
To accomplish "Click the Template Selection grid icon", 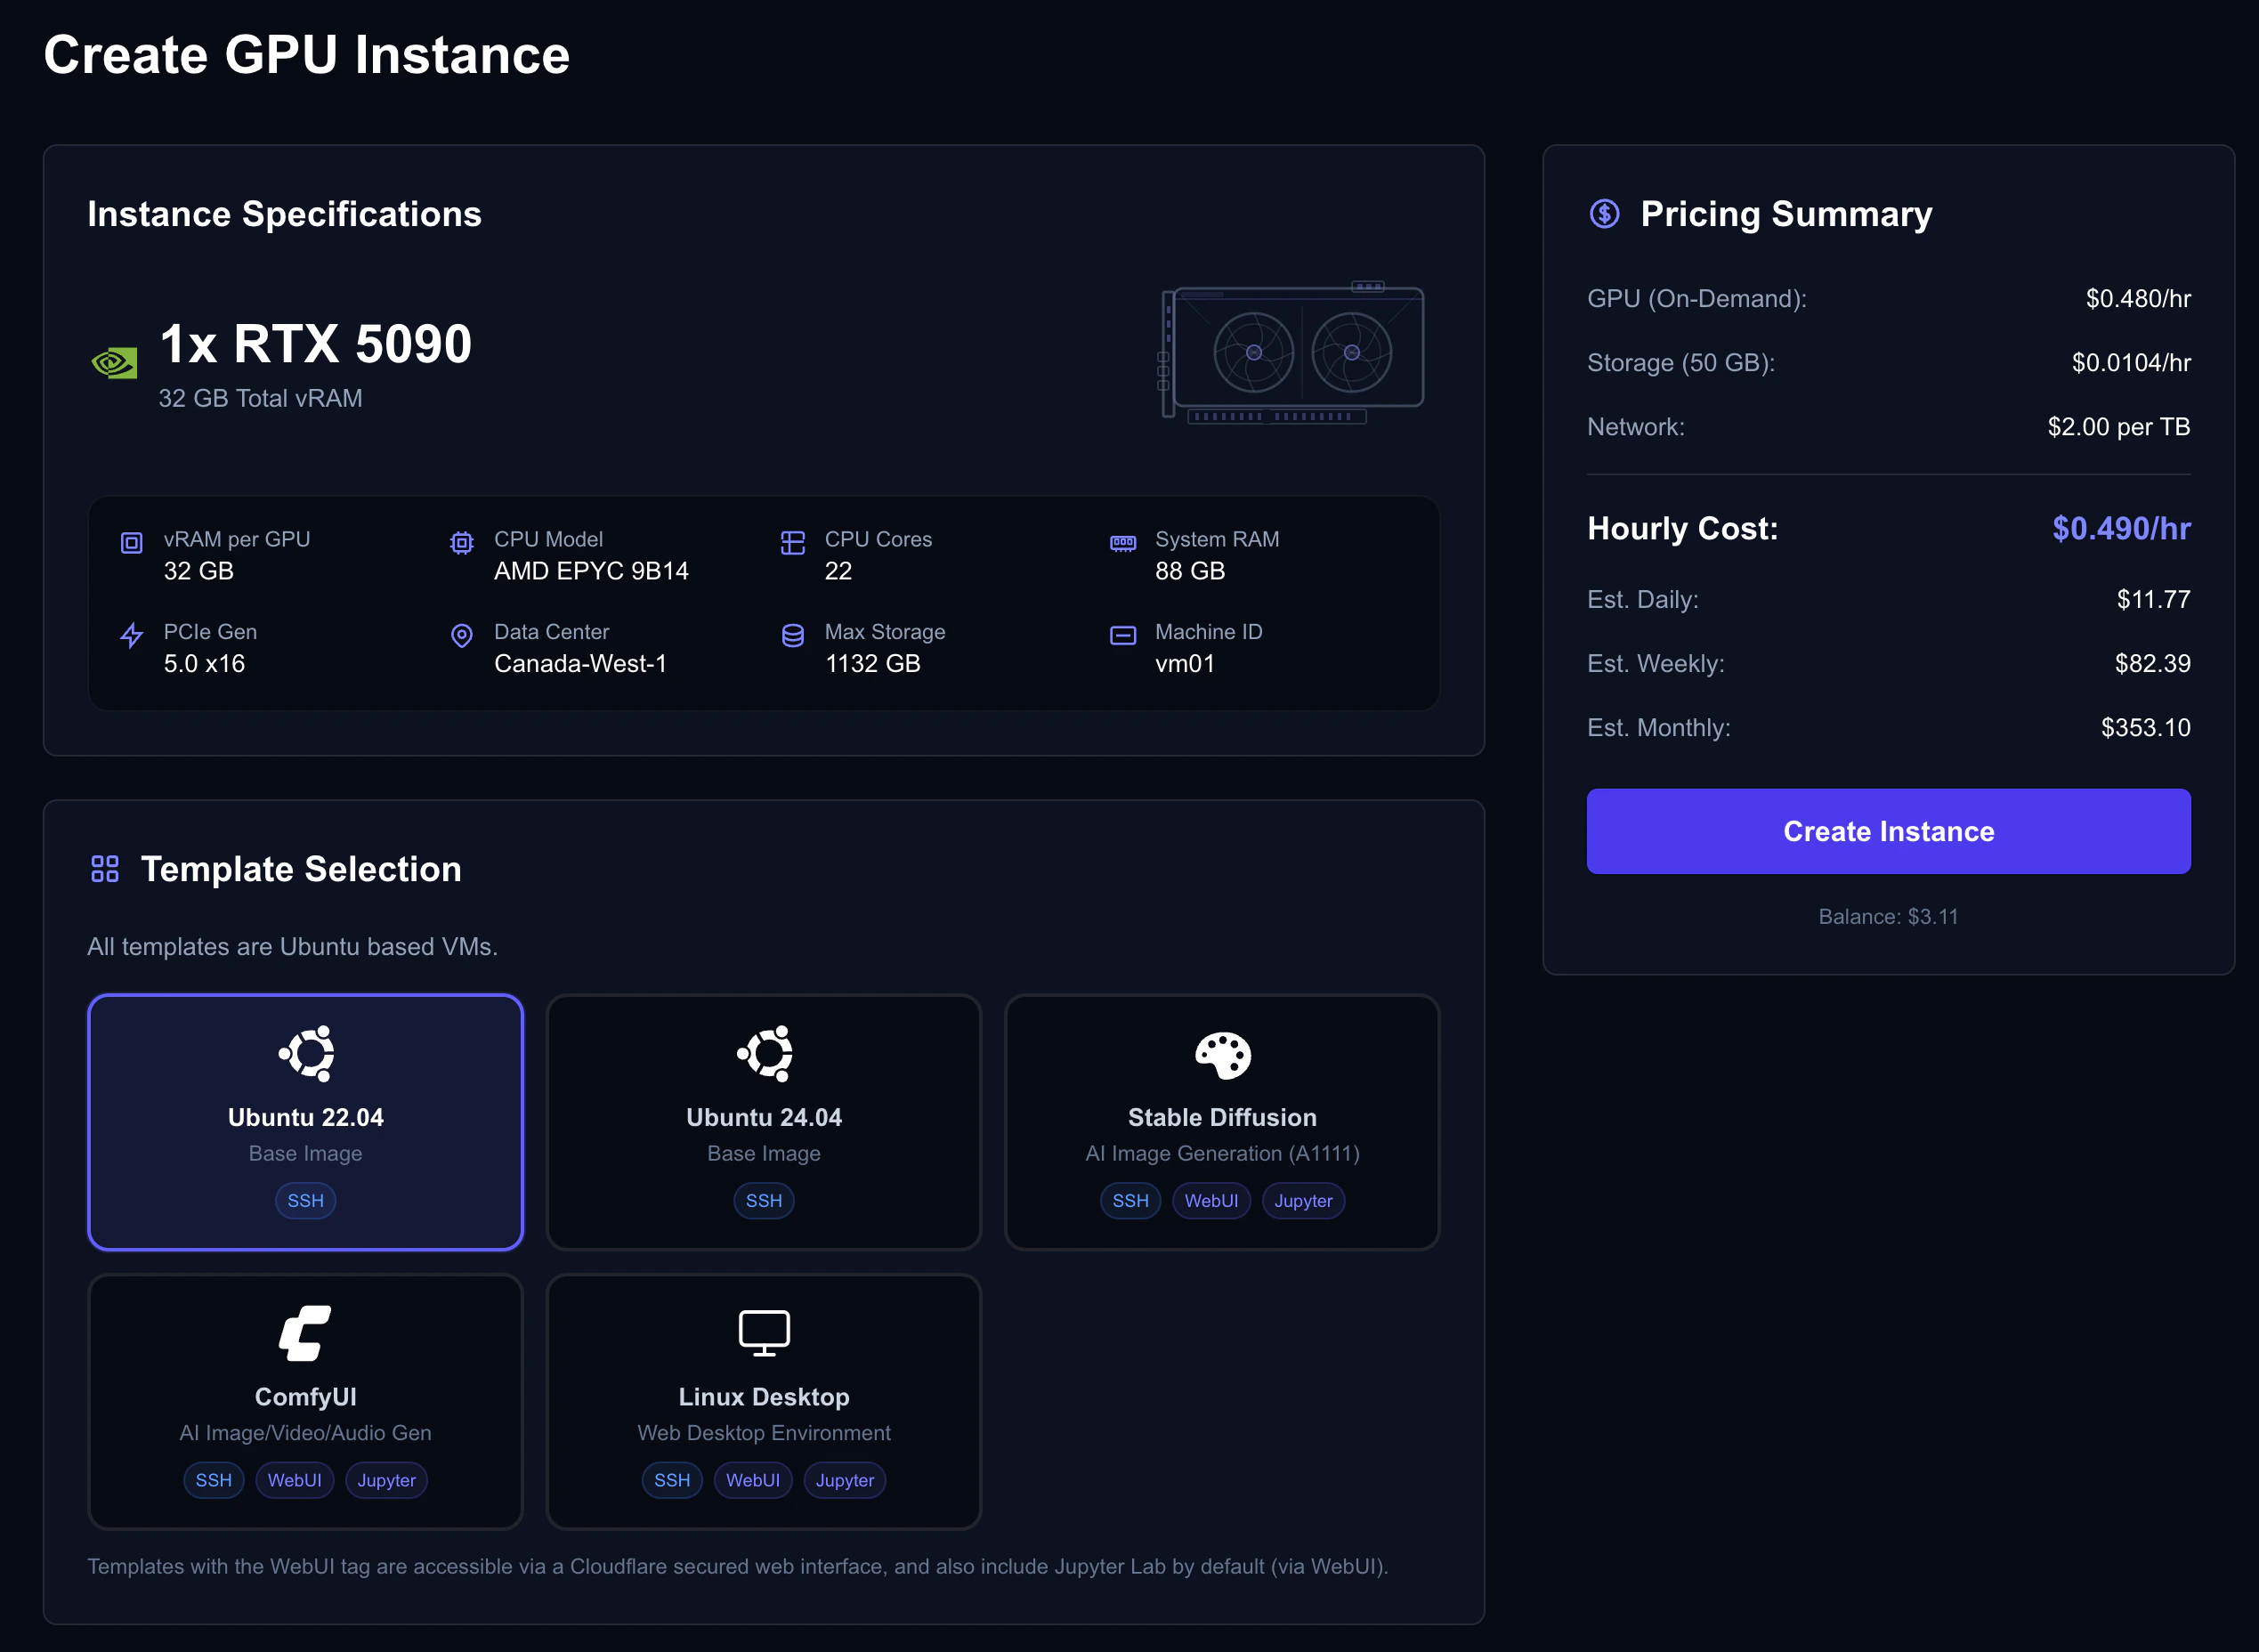I will 104,868.
